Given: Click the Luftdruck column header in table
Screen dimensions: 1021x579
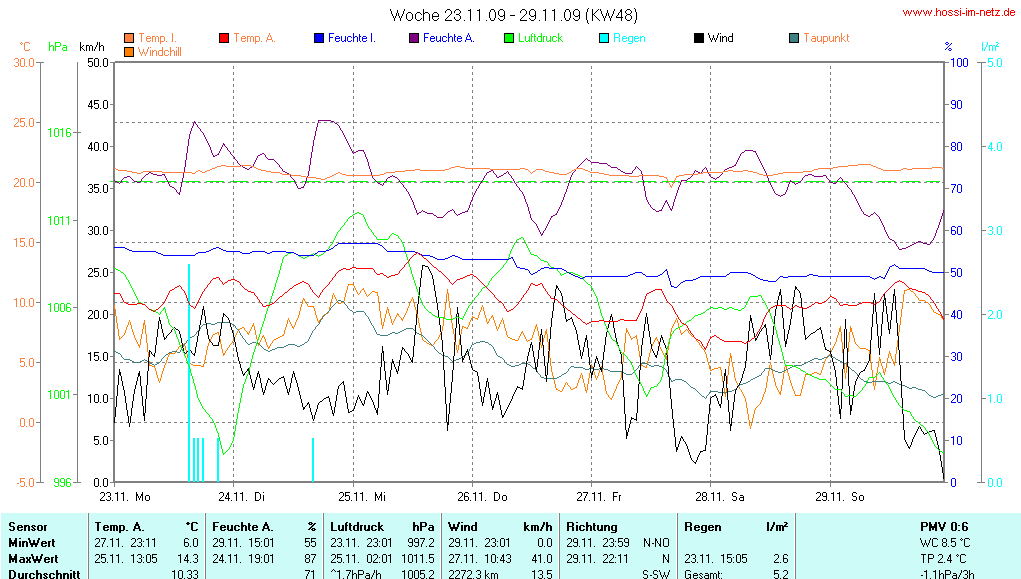Looking at the screenshot, I should 357,526.
